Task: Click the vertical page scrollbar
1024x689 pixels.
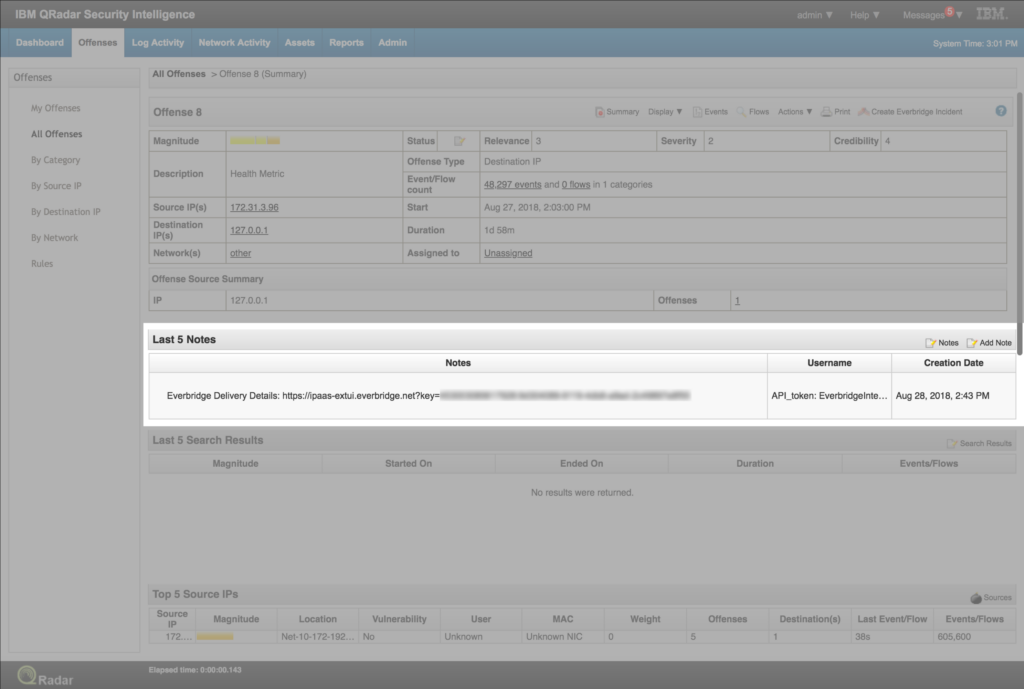Action: click(1020, 223)
